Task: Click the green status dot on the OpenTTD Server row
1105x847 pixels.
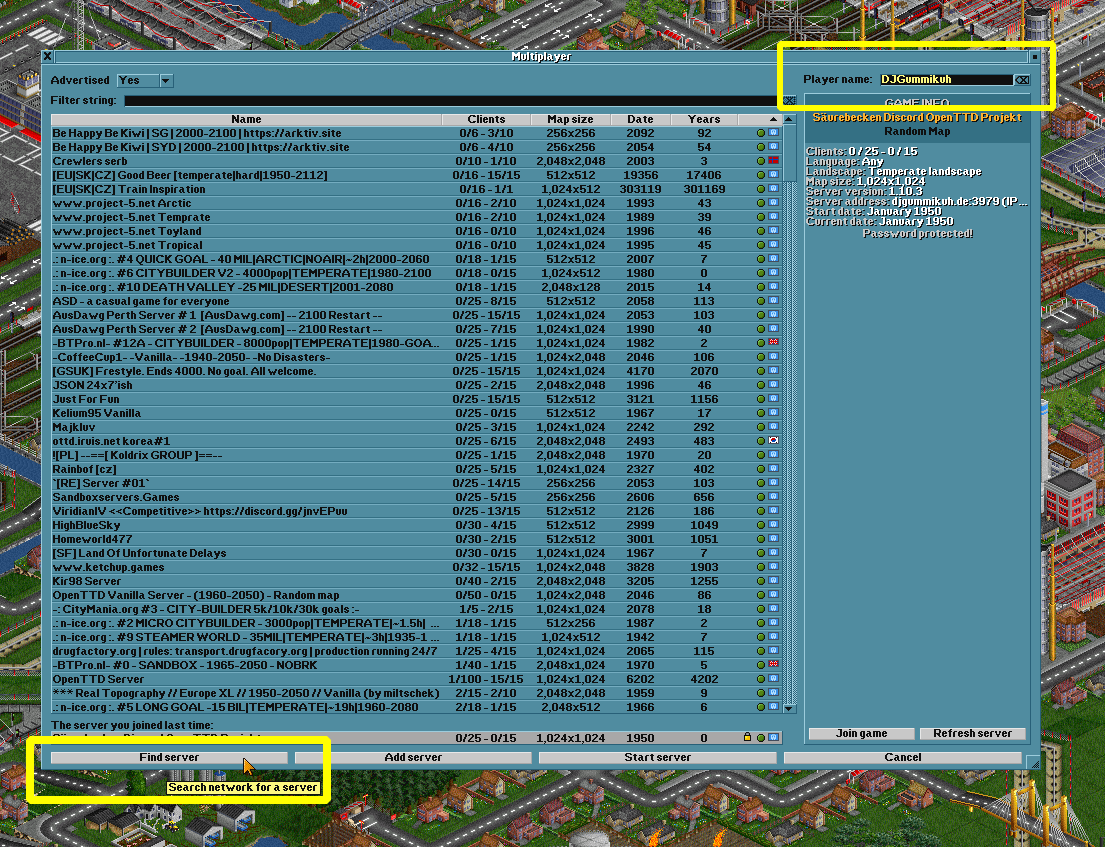Action: (760, 679)
